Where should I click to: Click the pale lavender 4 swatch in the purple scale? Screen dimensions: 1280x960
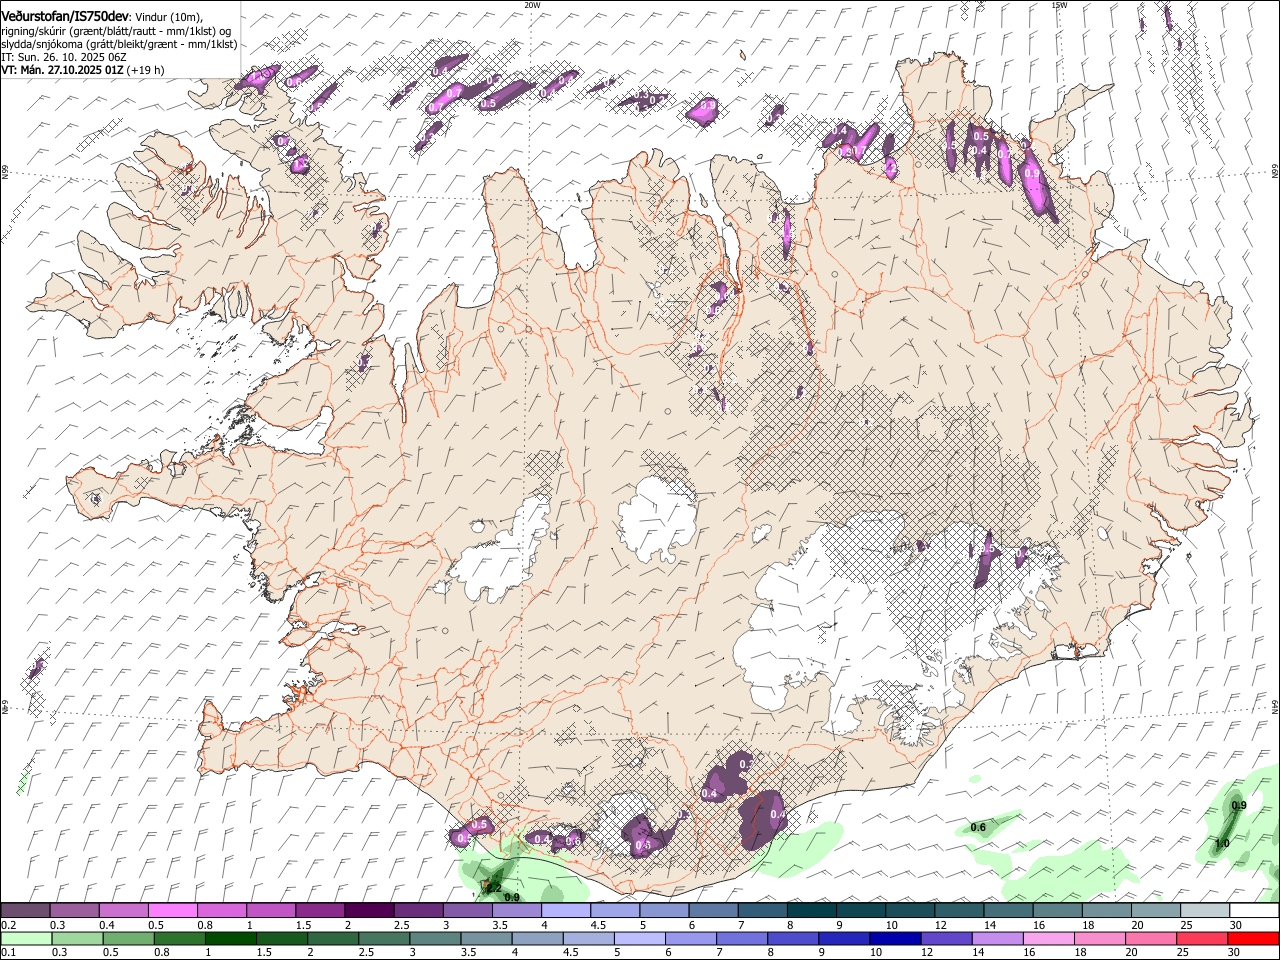(x=566, y=911)
